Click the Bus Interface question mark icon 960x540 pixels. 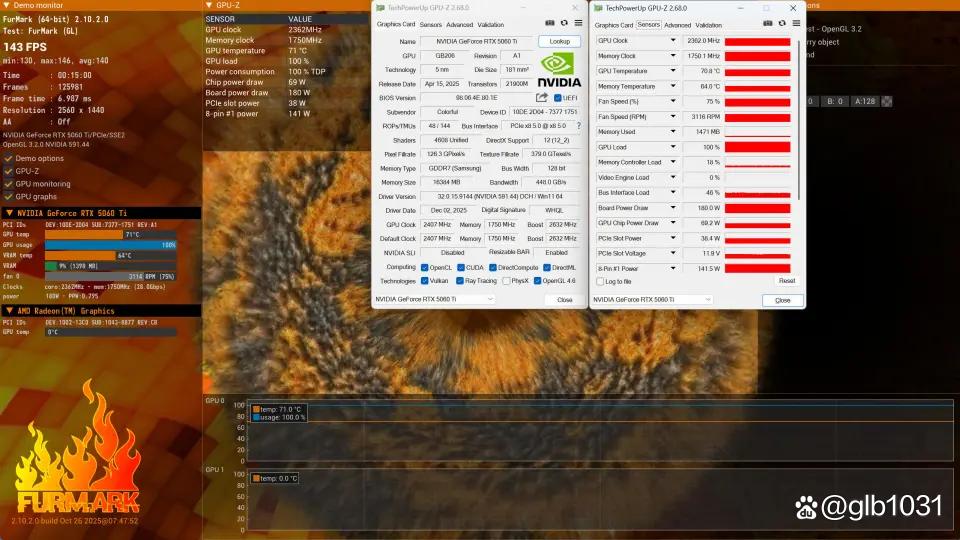[579, 126]
